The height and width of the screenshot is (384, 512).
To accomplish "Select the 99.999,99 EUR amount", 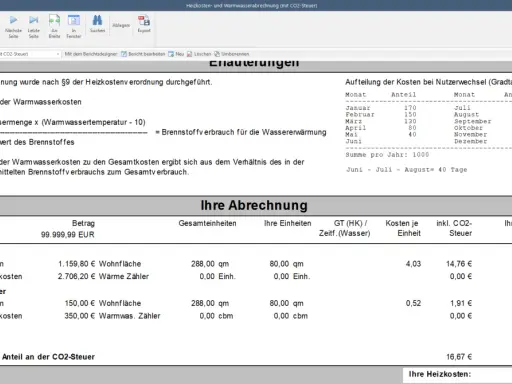I will point(68,235).
